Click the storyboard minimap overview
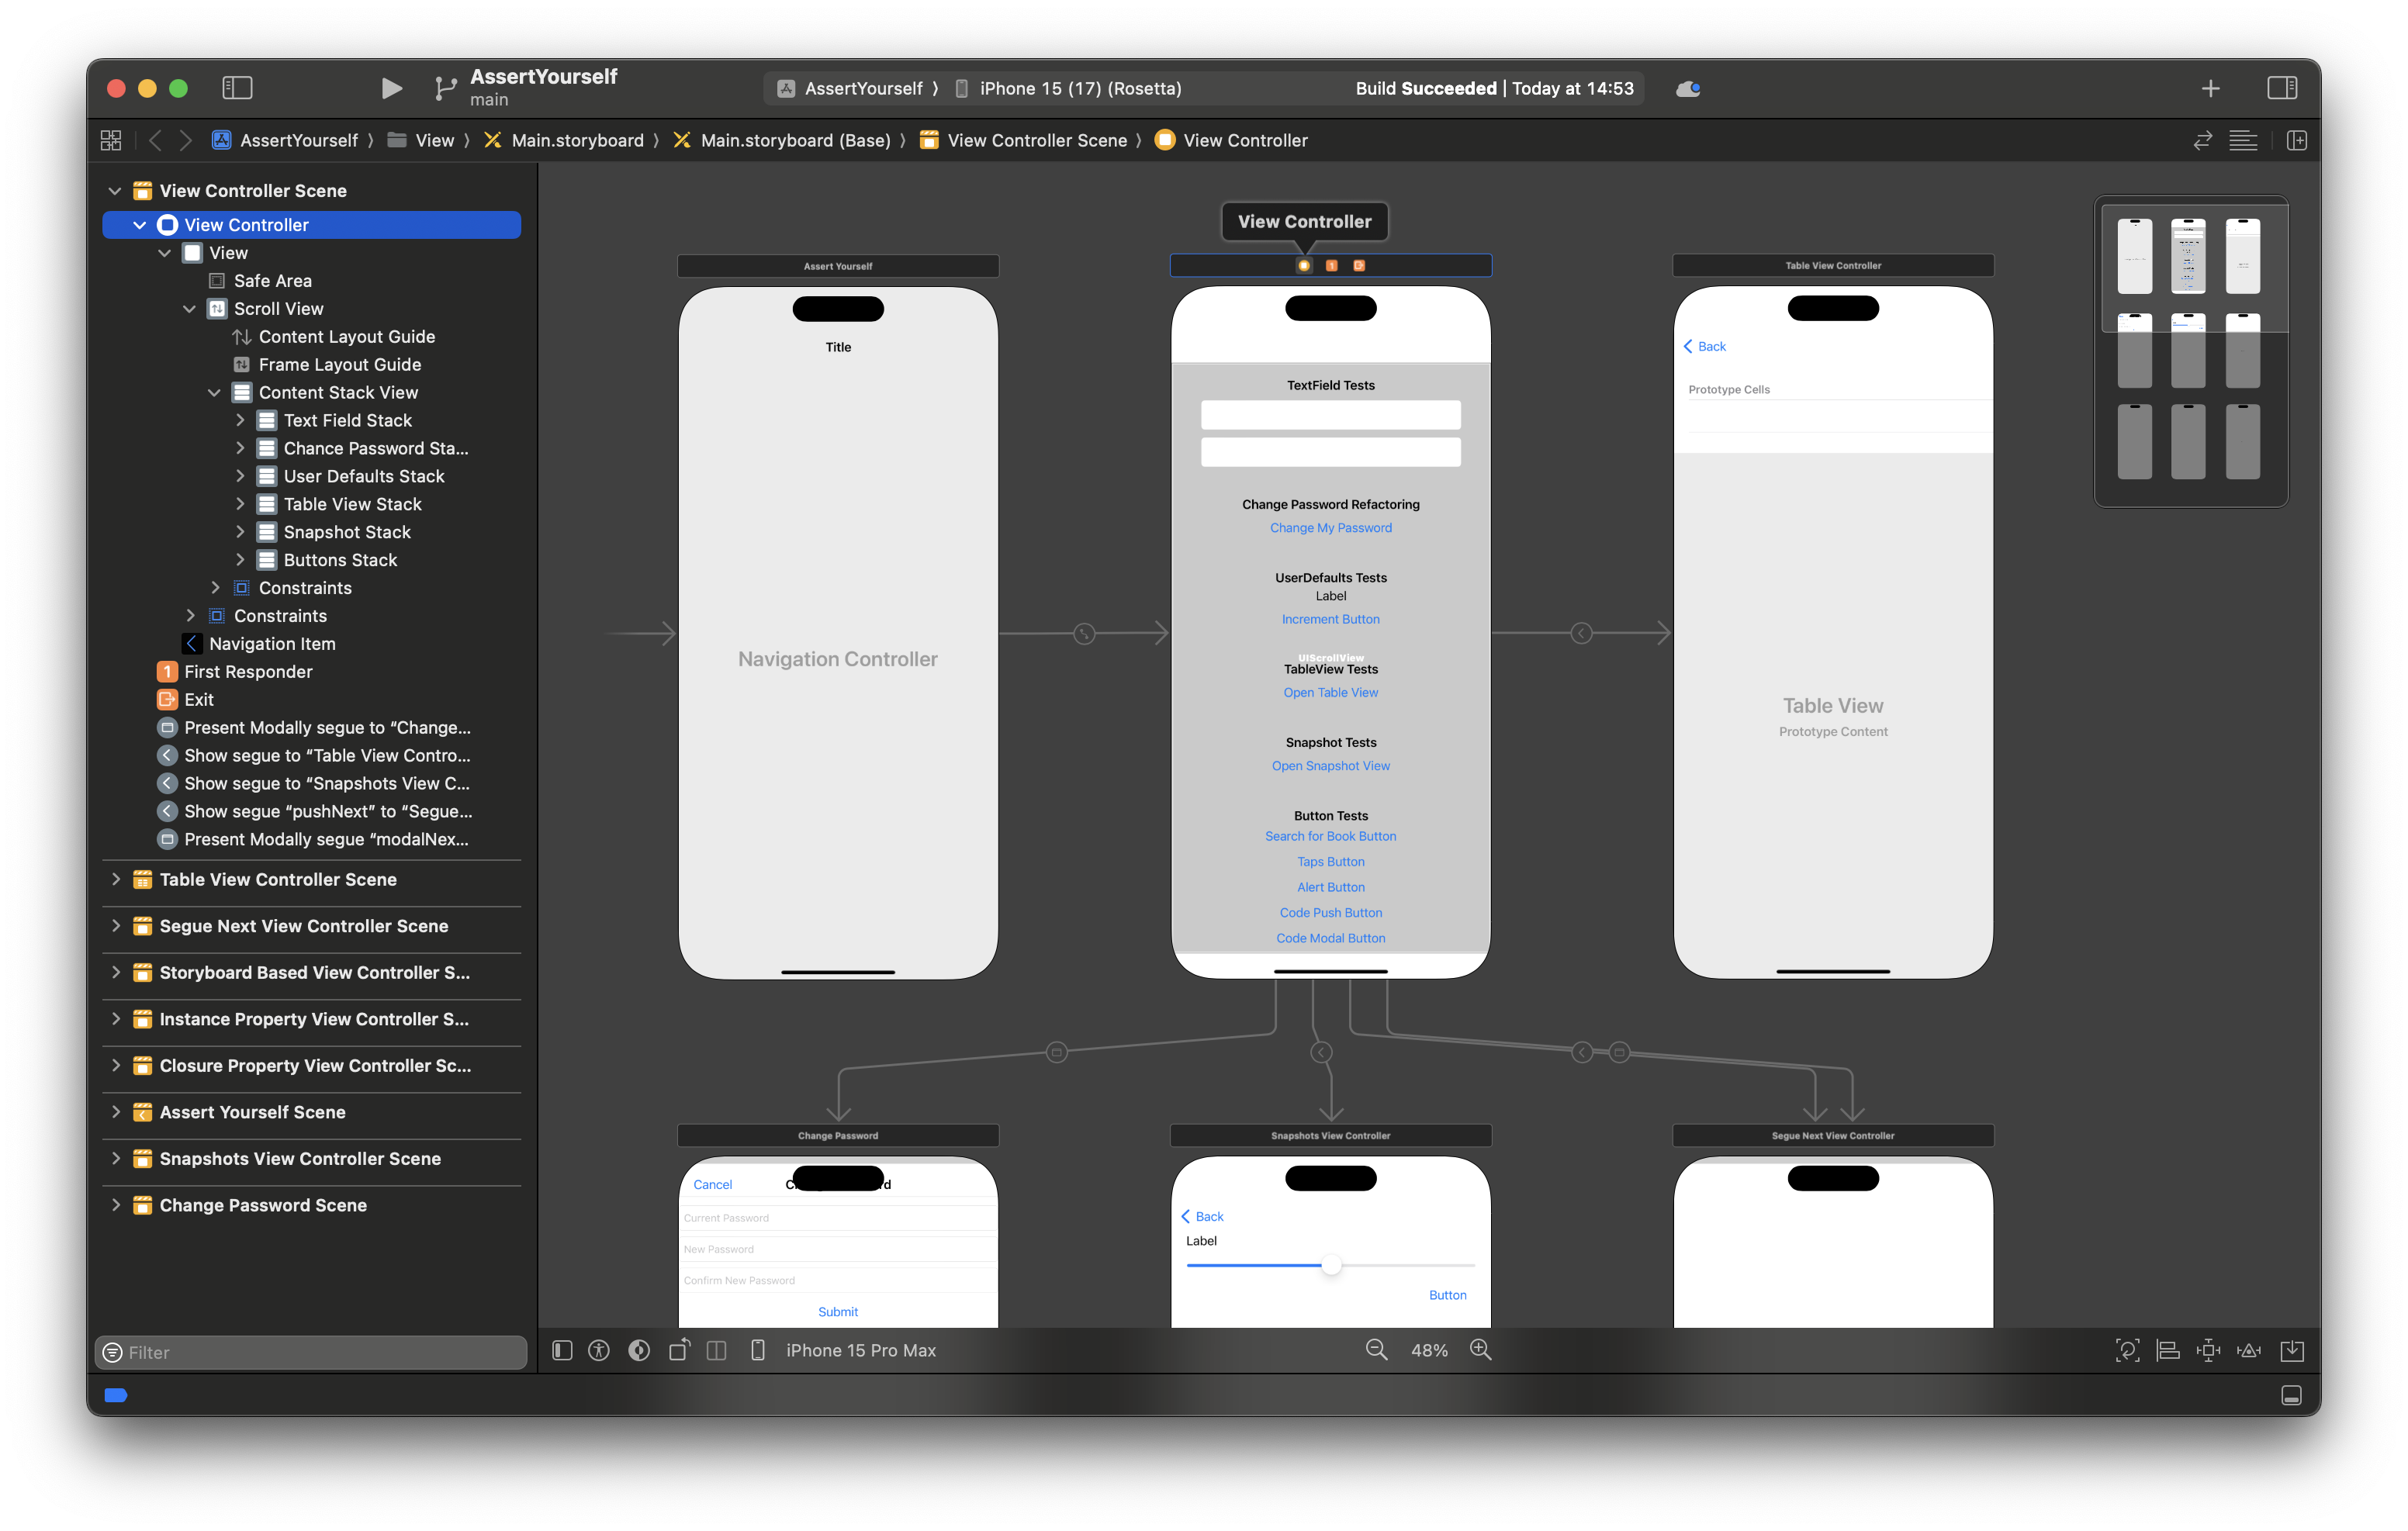This screenshot has height=1531, width=2408. (x=2190, y=351)
